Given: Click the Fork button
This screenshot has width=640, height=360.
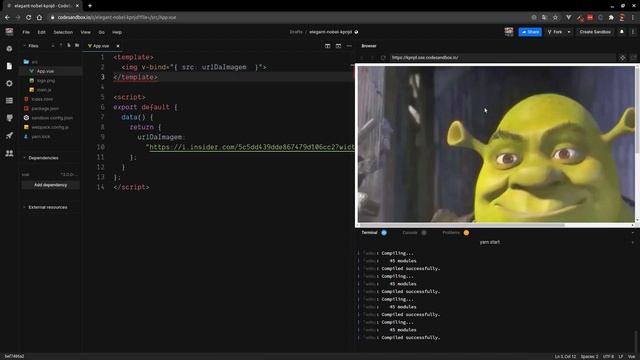Looking at the screenshot, I should click(555, 32).
